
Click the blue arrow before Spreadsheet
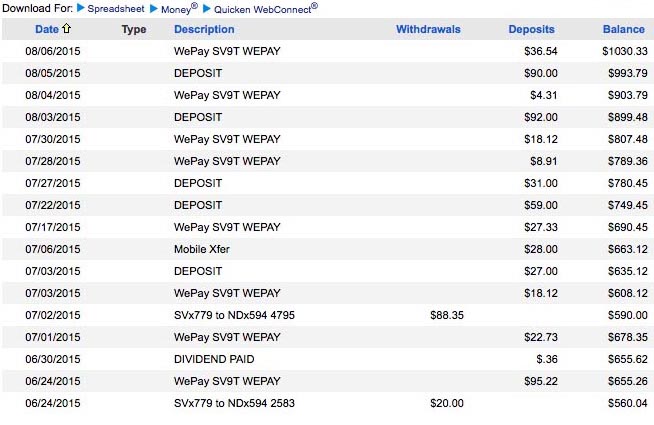click(x=80, y=8)
